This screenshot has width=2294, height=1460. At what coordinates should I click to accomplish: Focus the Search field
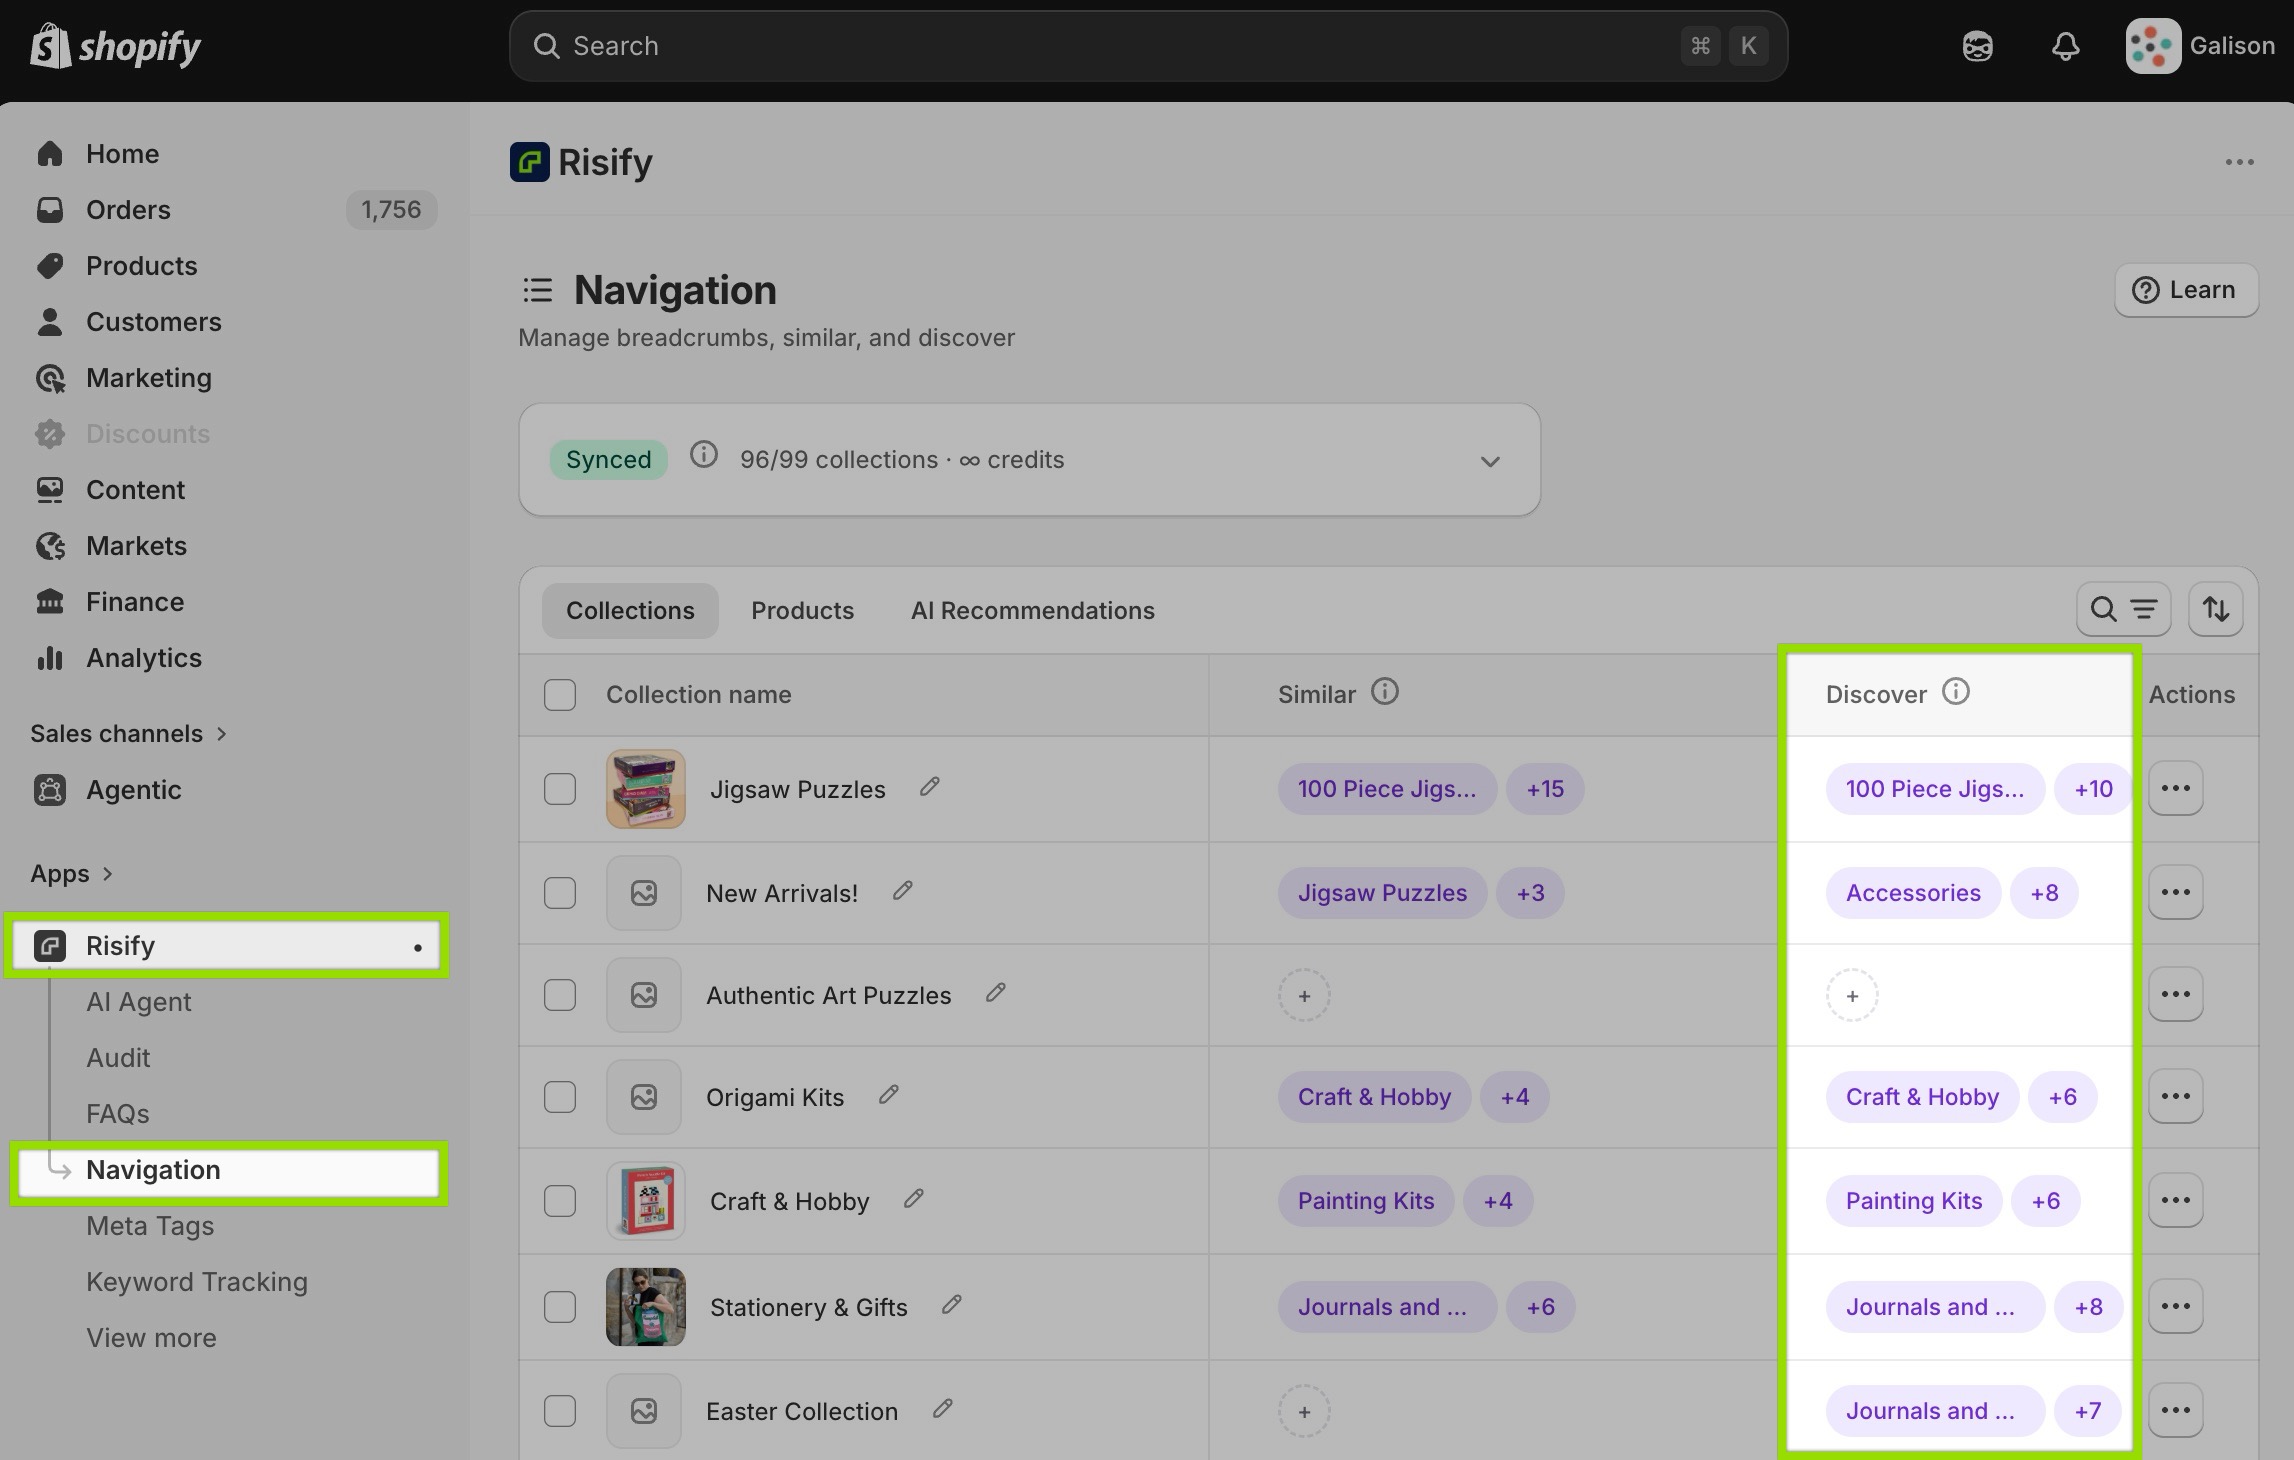coord(1148,46)
